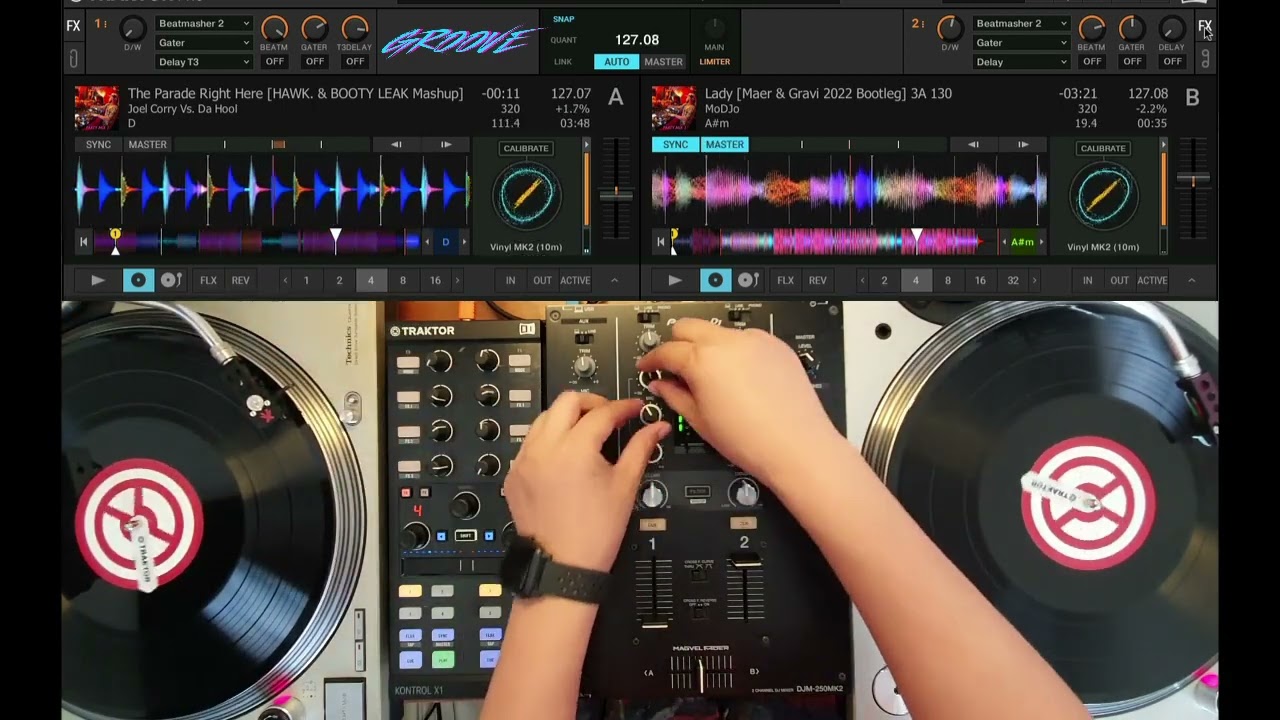The height and width of the screenshot is (720, 1280).
Task: Jump to track start on deck A
Action: [x=83, y=241]
